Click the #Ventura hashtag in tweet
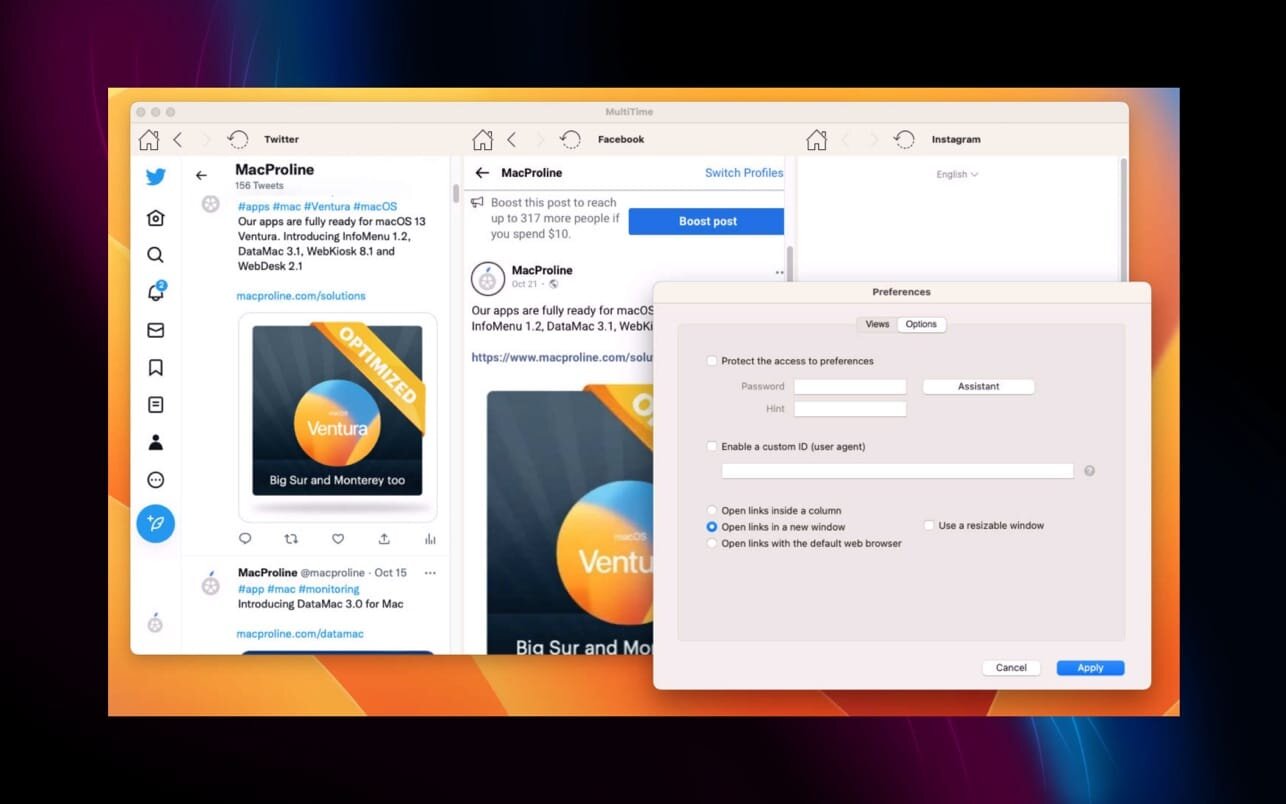1286x804 pixels. click(326, 206)
